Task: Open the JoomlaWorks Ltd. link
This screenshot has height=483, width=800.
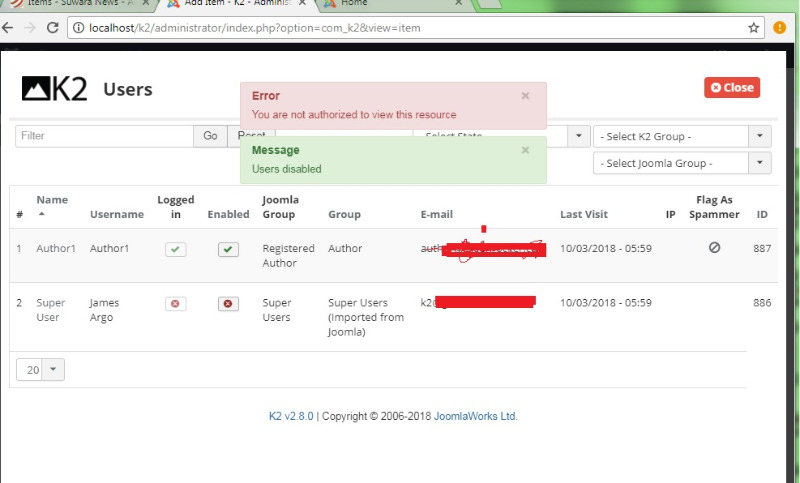Action: [x=476, y=416]
